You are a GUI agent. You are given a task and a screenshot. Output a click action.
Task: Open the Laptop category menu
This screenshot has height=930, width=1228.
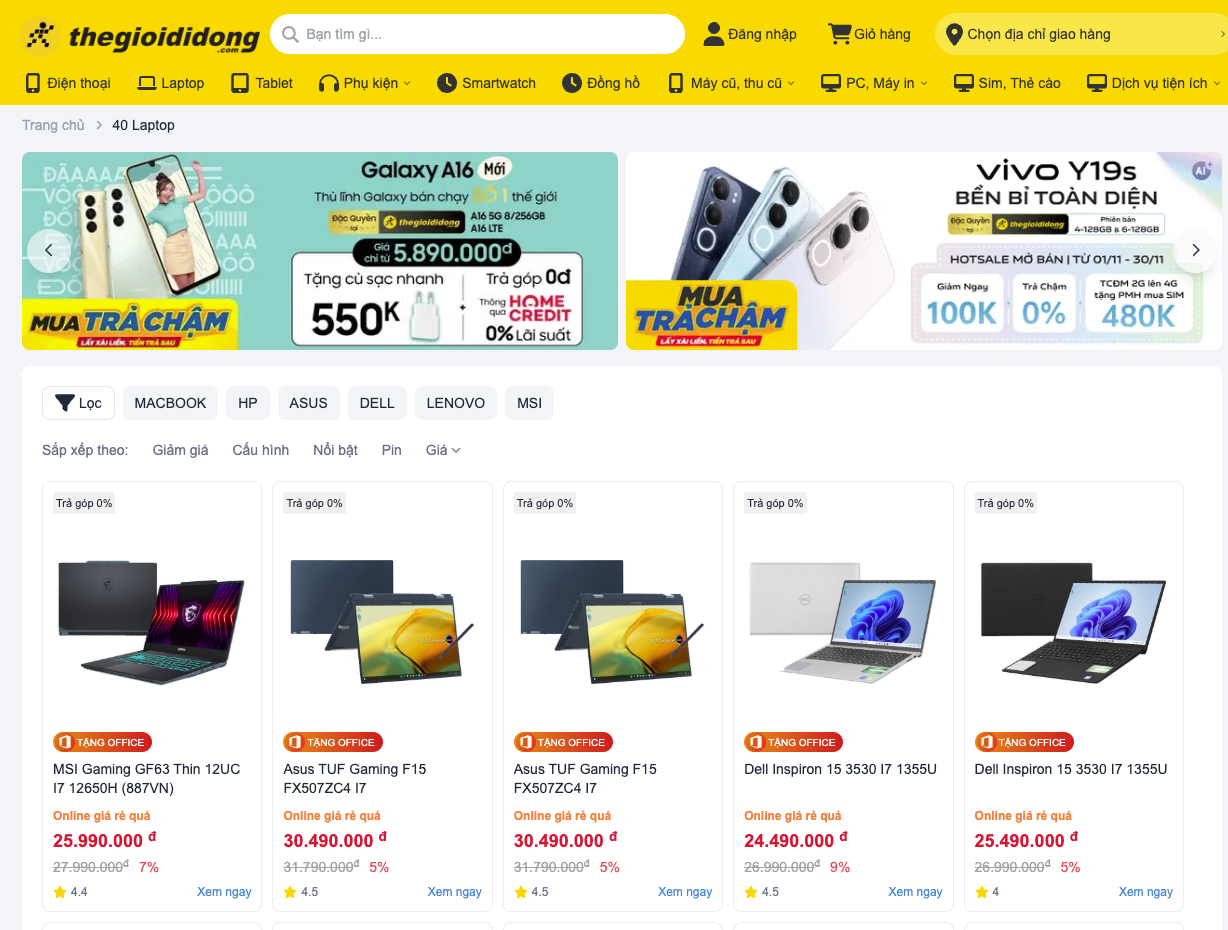click(171, 83)
